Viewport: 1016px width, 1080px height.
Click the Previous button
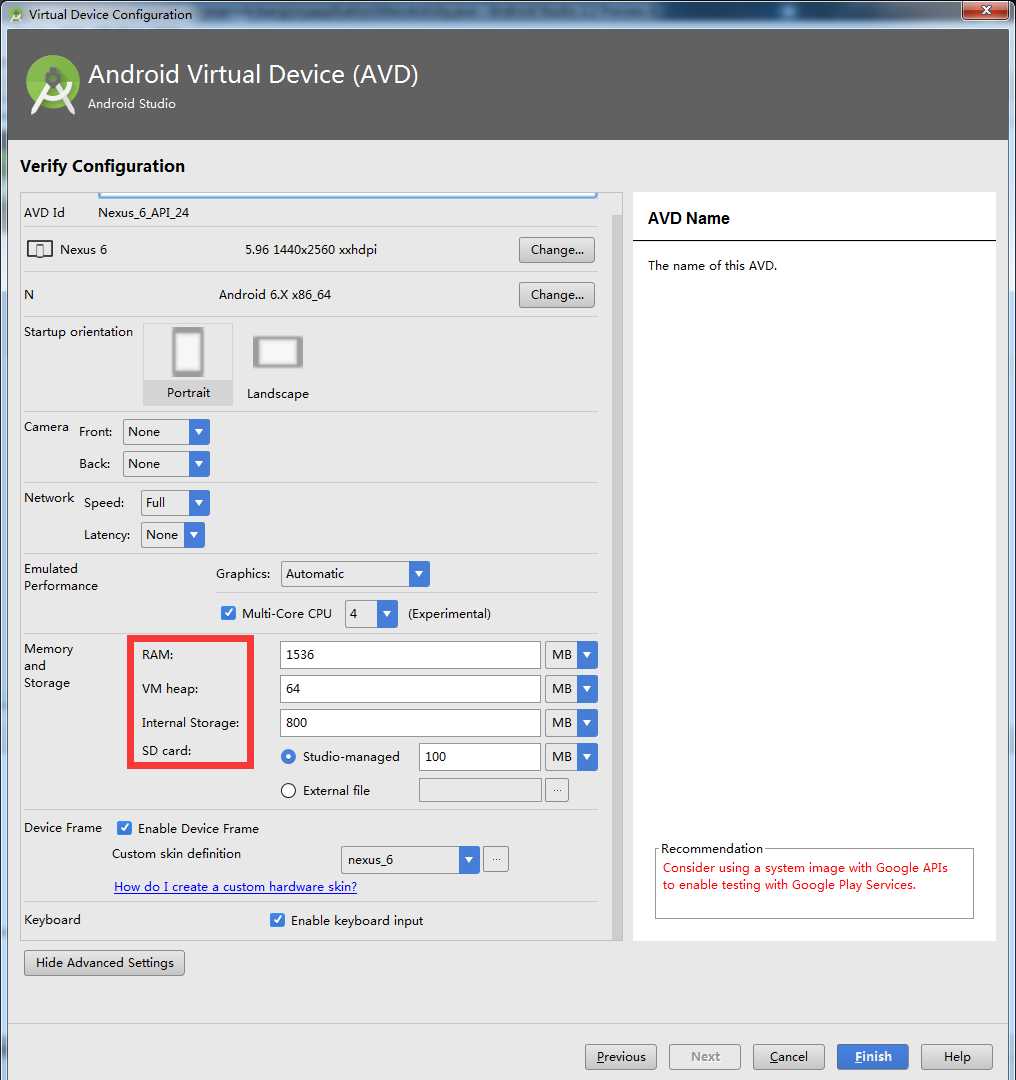click(621, 1057)
